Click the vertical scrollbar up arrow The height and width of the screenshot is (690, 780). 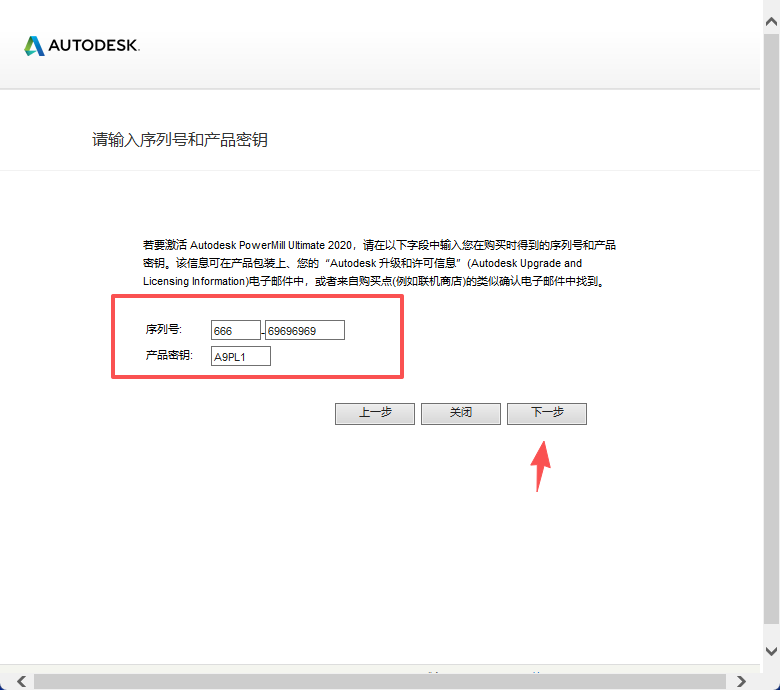[772, 21]
